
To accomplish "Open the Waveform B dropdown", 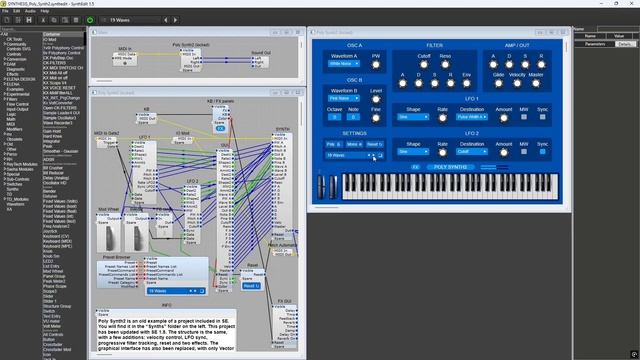I will click(x=344, y=98).
